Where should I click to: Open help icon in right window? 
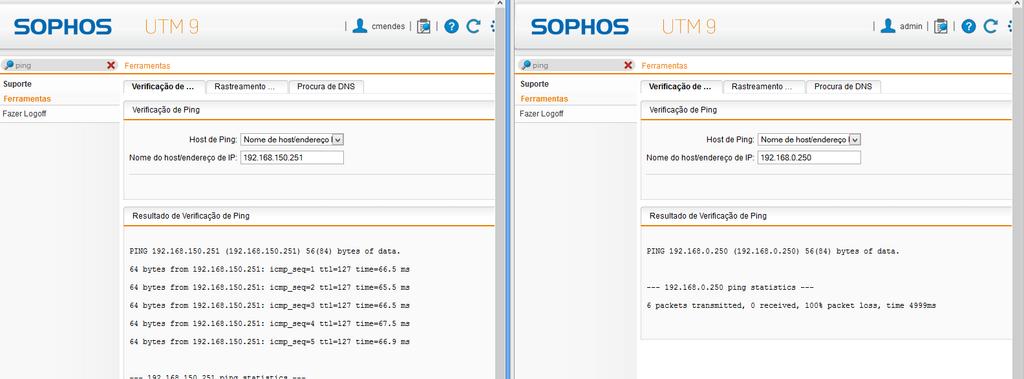click(x=968, y=26)
